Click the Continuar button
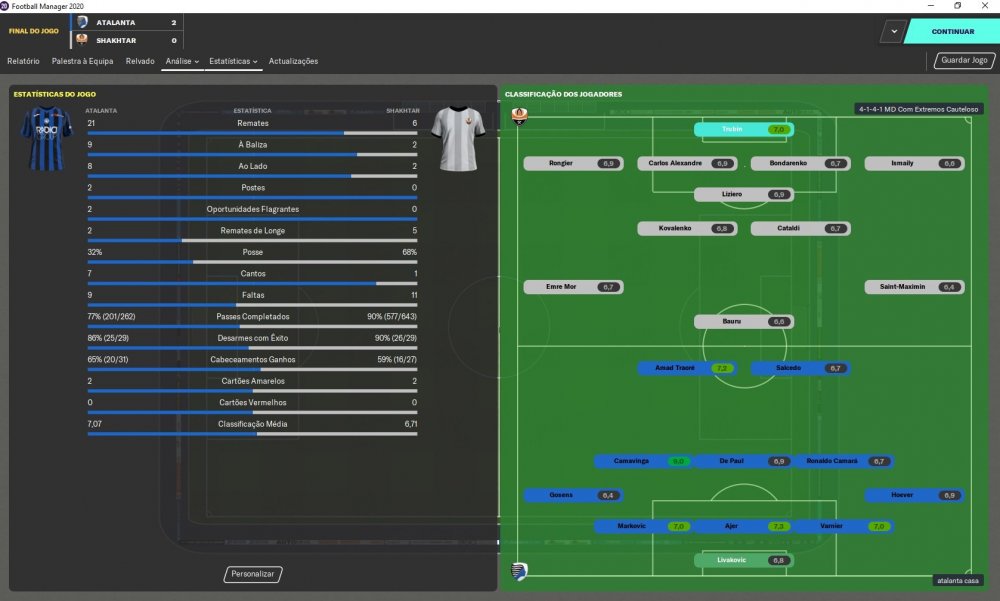Image resolution: width=1000 pixels, height=601 pixels. [952, 31]
